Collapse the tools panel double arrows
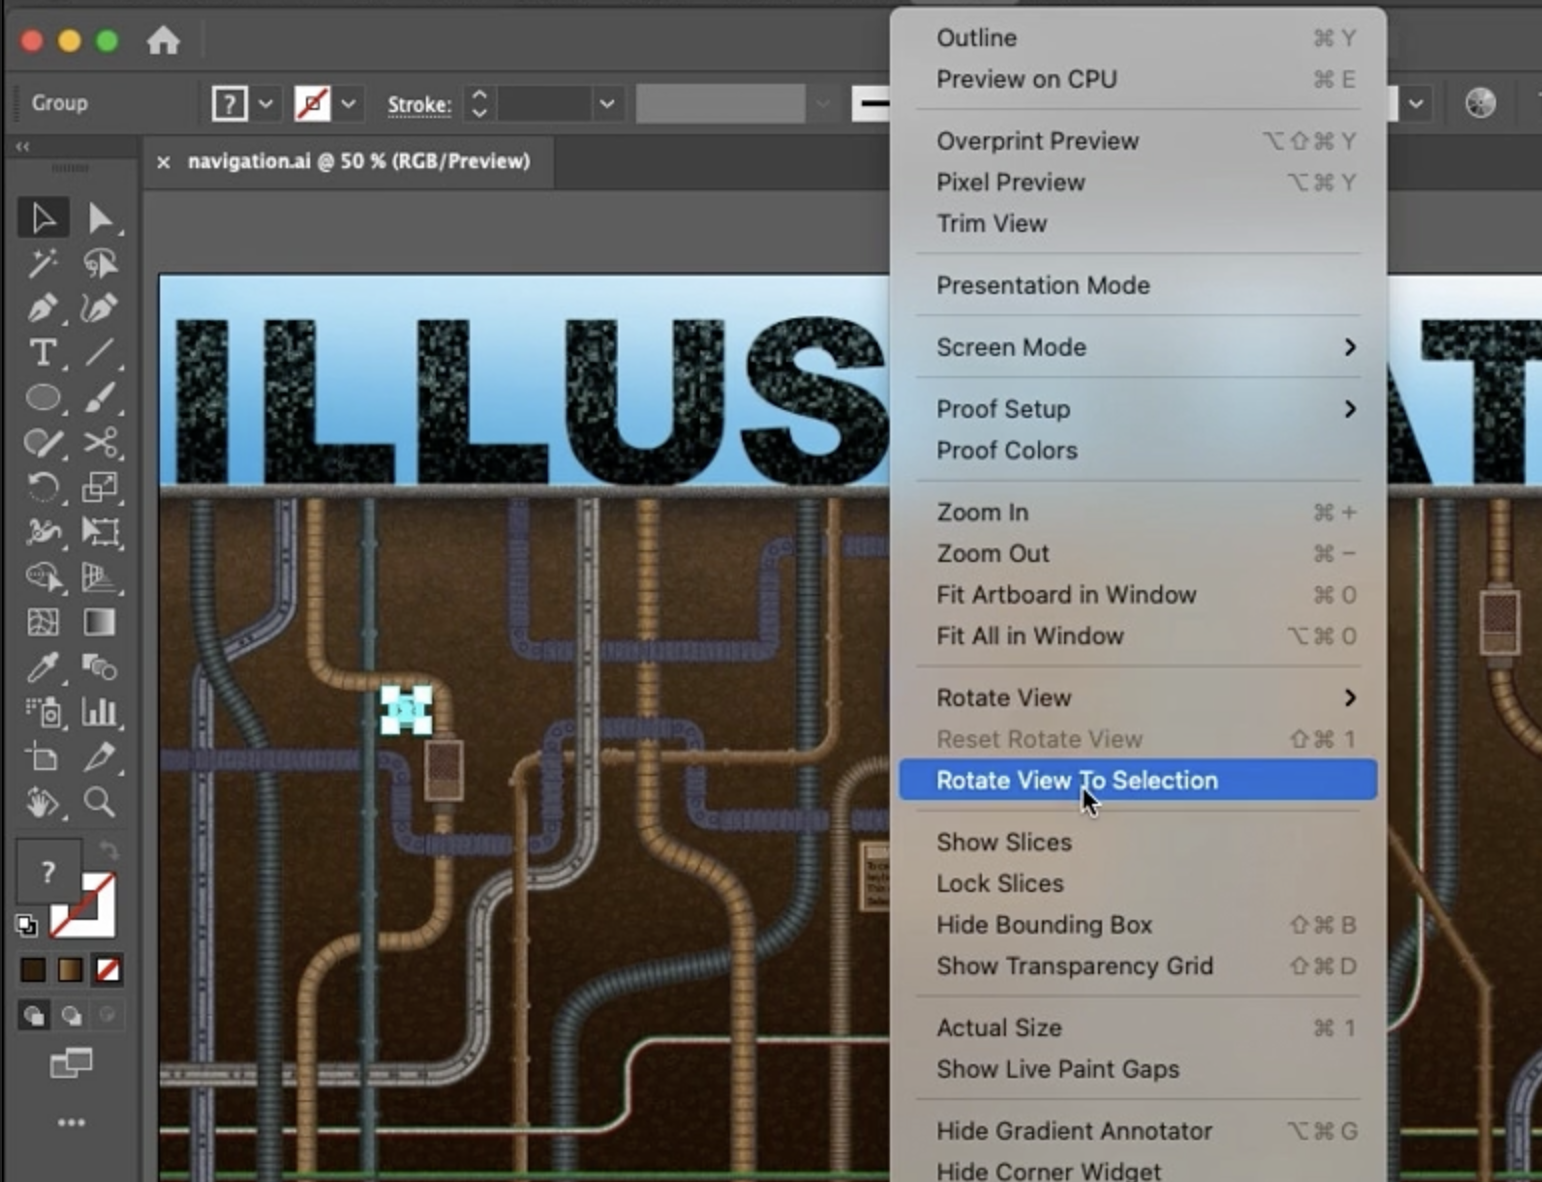Viewport: 1542px width, 1182px height. click(22, 146)
